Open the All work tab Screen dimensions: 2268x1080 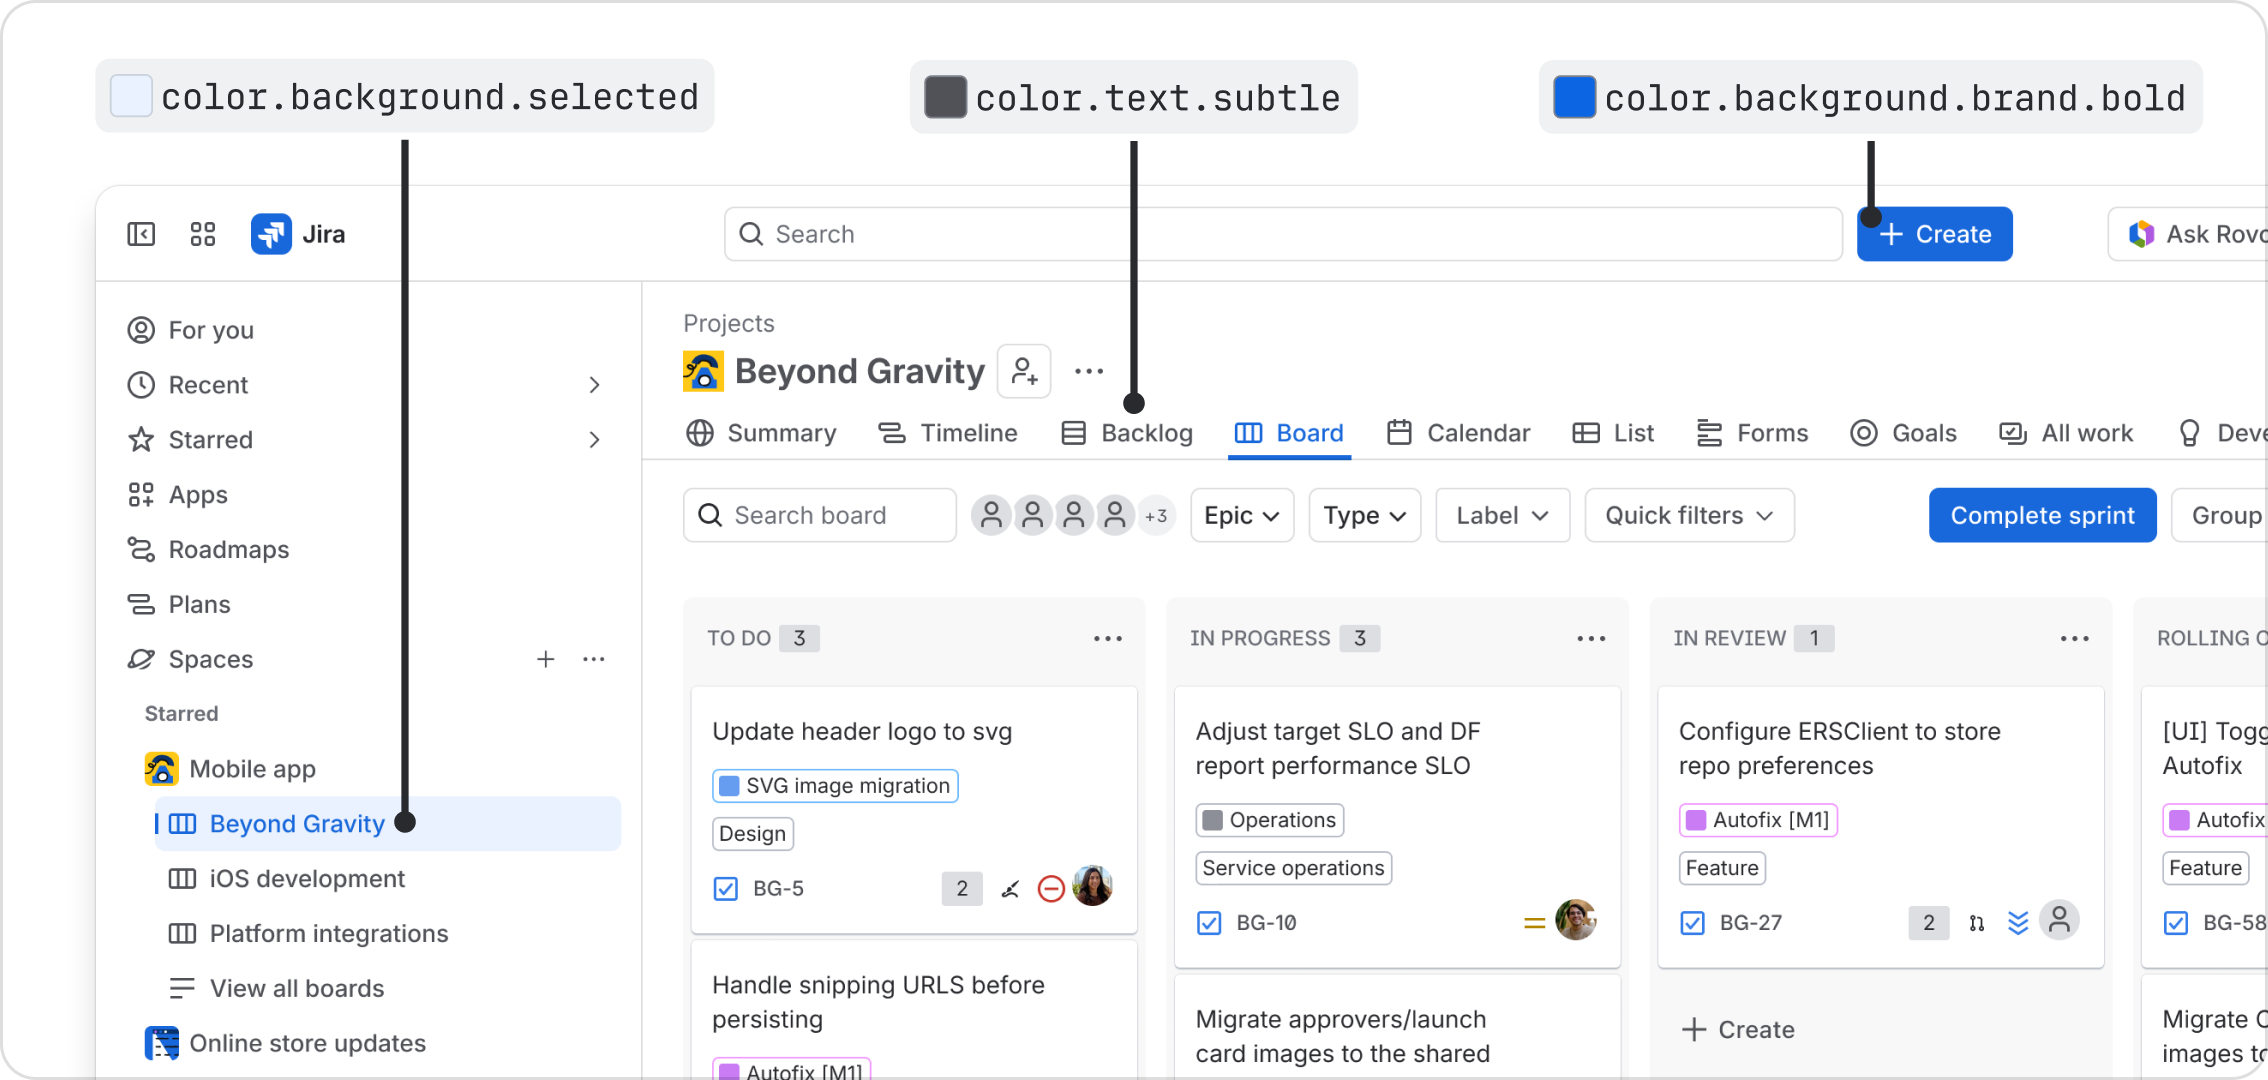point(2066,433)
